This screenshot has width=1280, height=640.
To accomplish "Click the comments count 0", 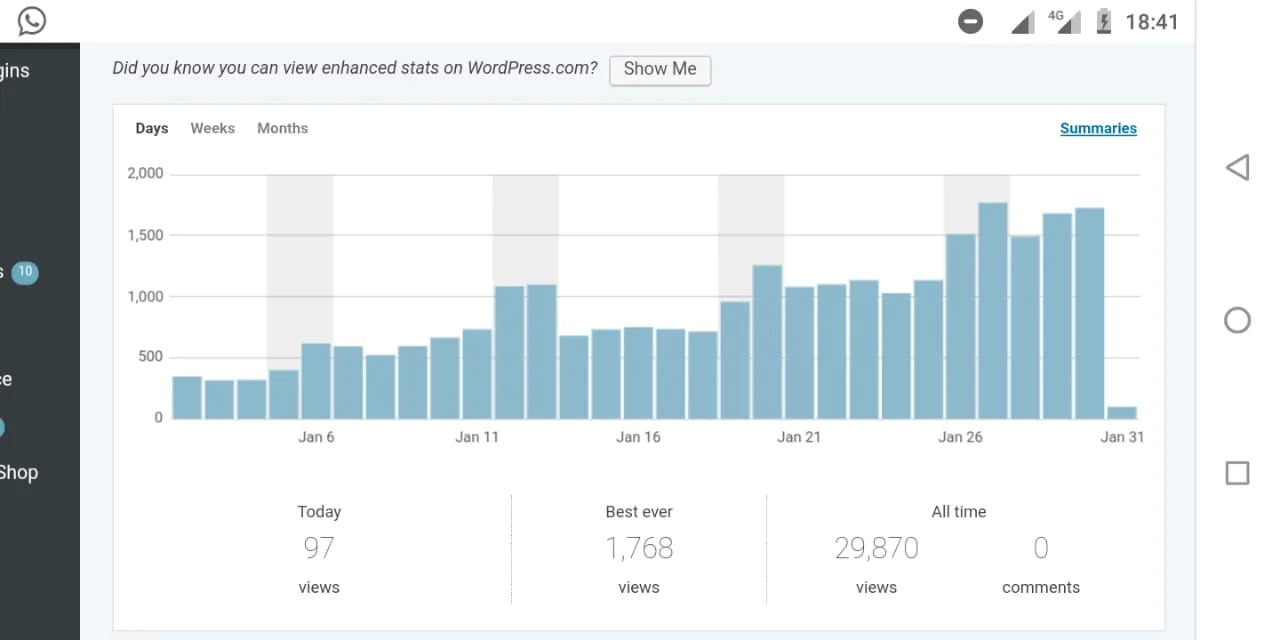I will tap(1041, 548).
